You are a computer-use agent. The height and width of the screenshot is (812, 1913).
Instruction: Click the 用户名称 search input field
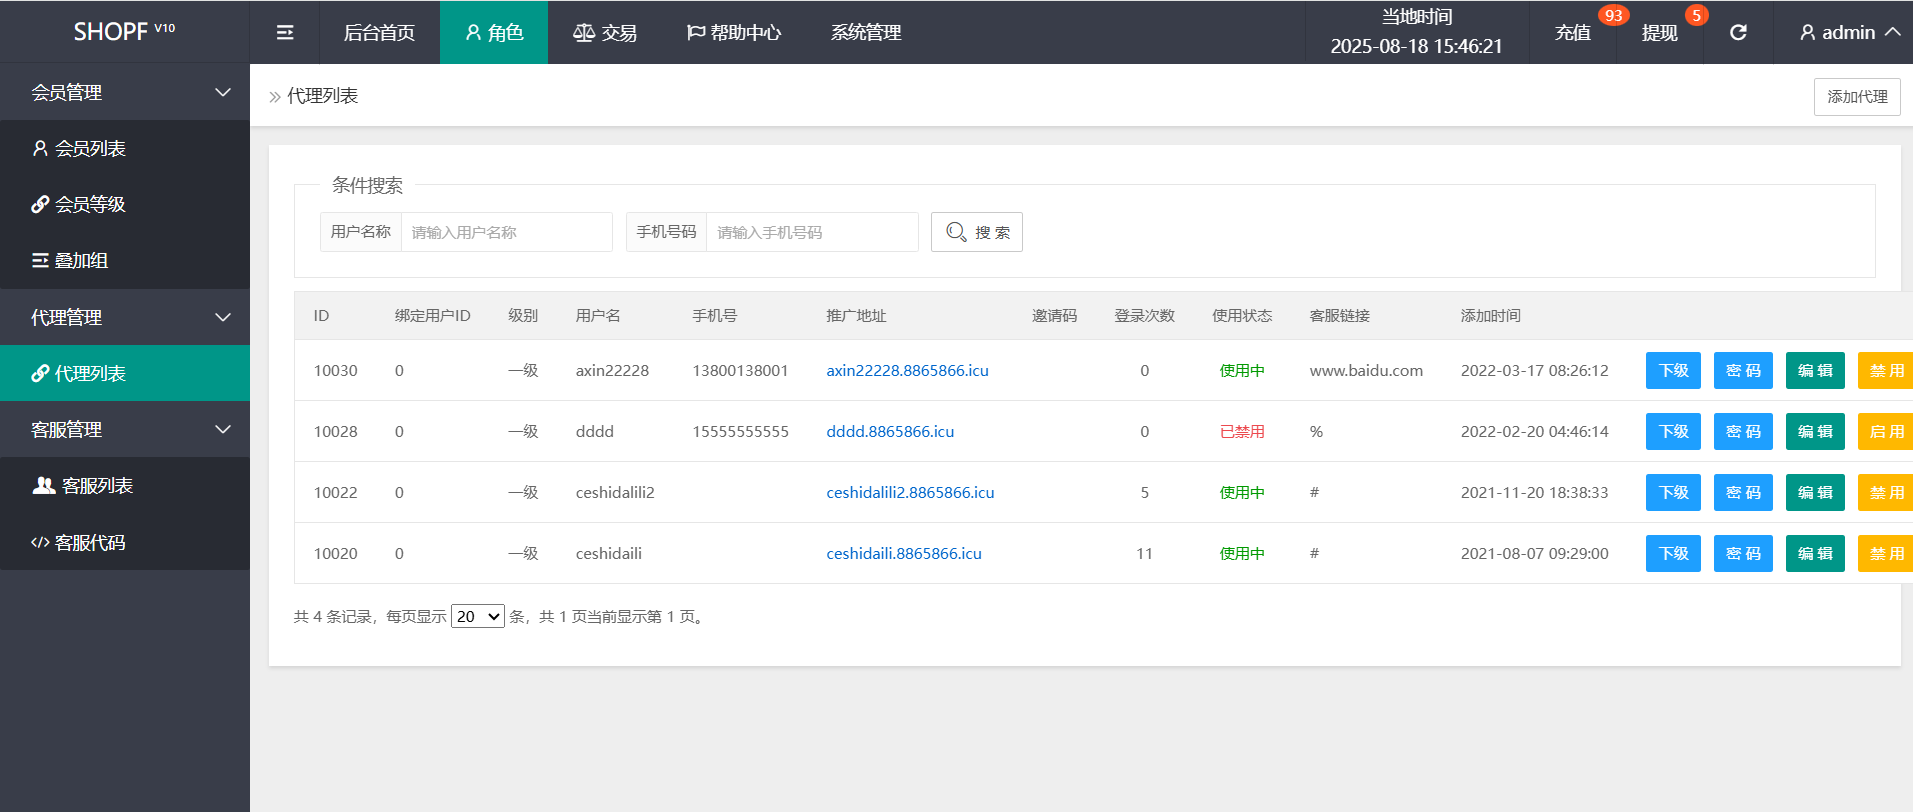pyautogui.click(x=506, y=233)
